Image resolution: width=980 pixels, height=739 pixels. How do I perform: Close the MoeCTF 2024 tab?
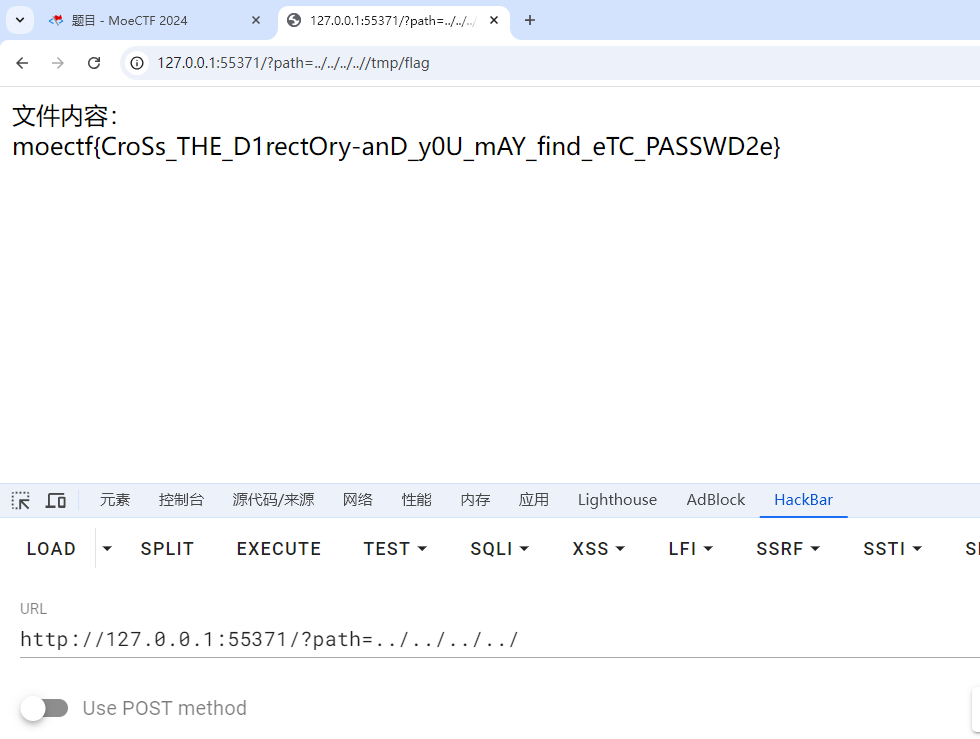tap(256, 20)
